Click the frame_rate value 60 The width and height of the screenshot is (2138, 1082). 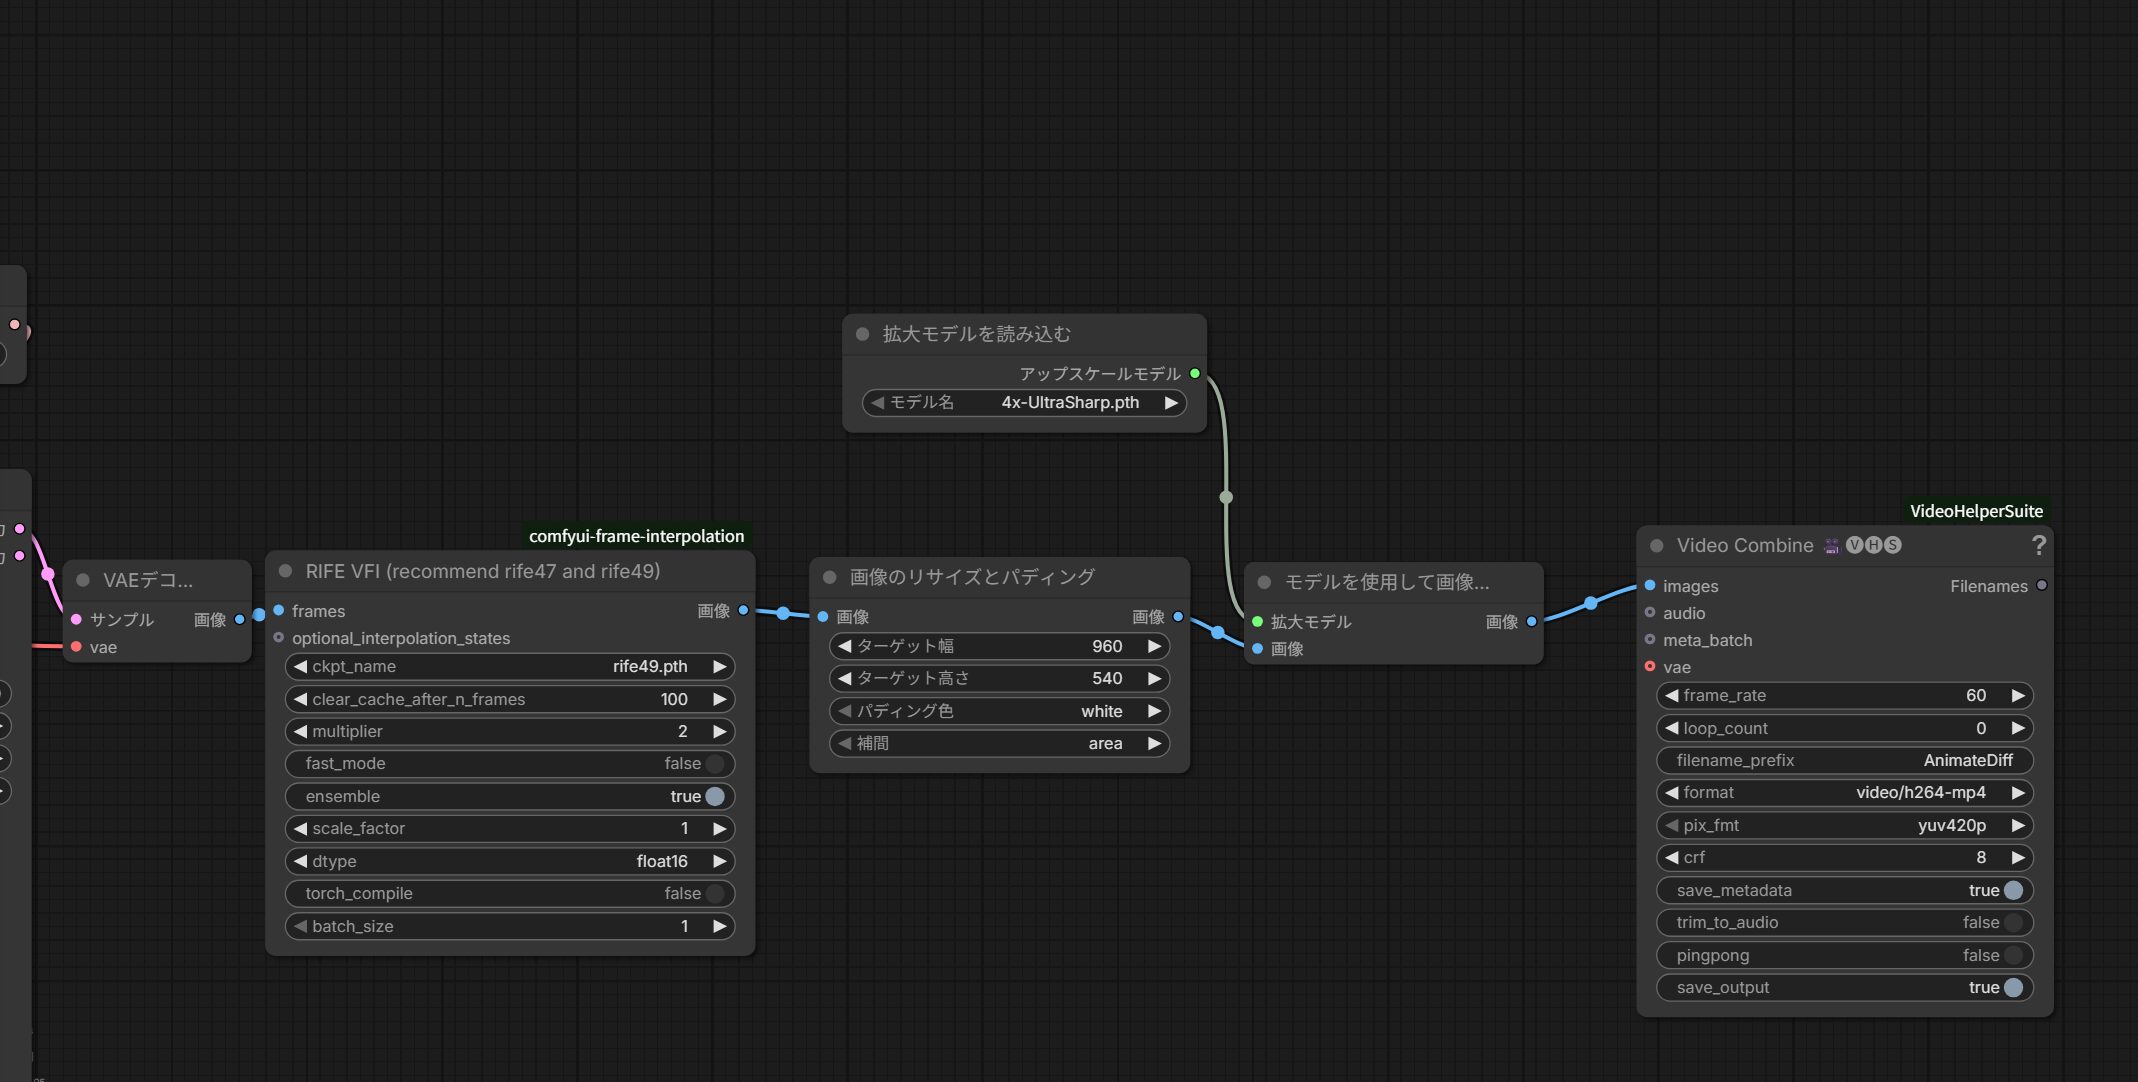point(1976,695)
